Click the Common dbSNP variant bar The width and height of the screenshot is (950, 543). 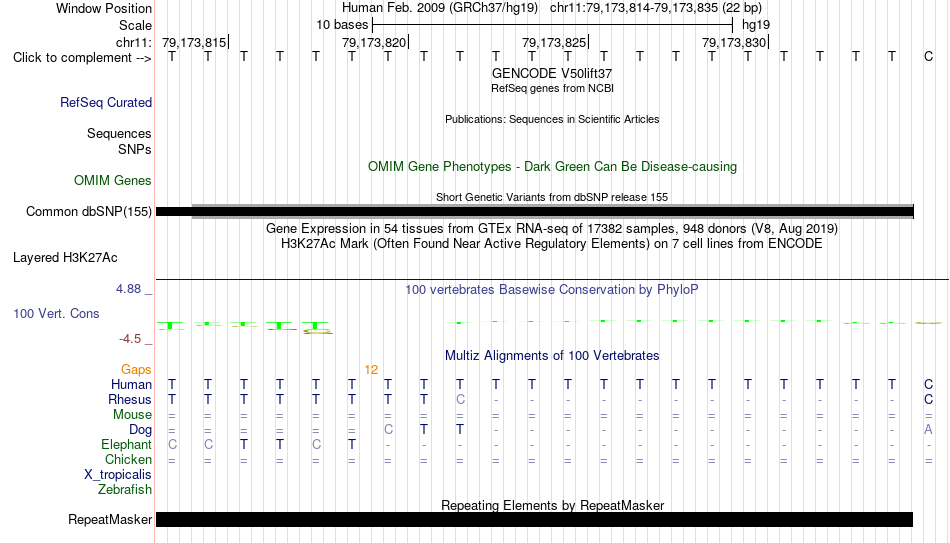tap(534, 212)
